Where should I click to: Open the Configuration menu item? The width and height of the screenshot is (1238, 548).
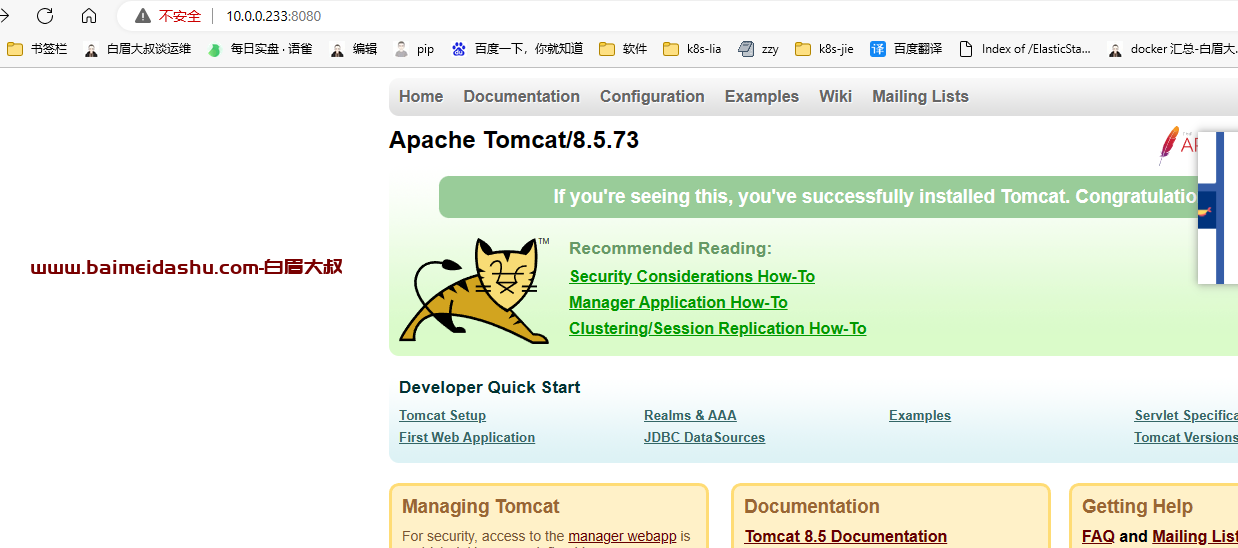652,96
